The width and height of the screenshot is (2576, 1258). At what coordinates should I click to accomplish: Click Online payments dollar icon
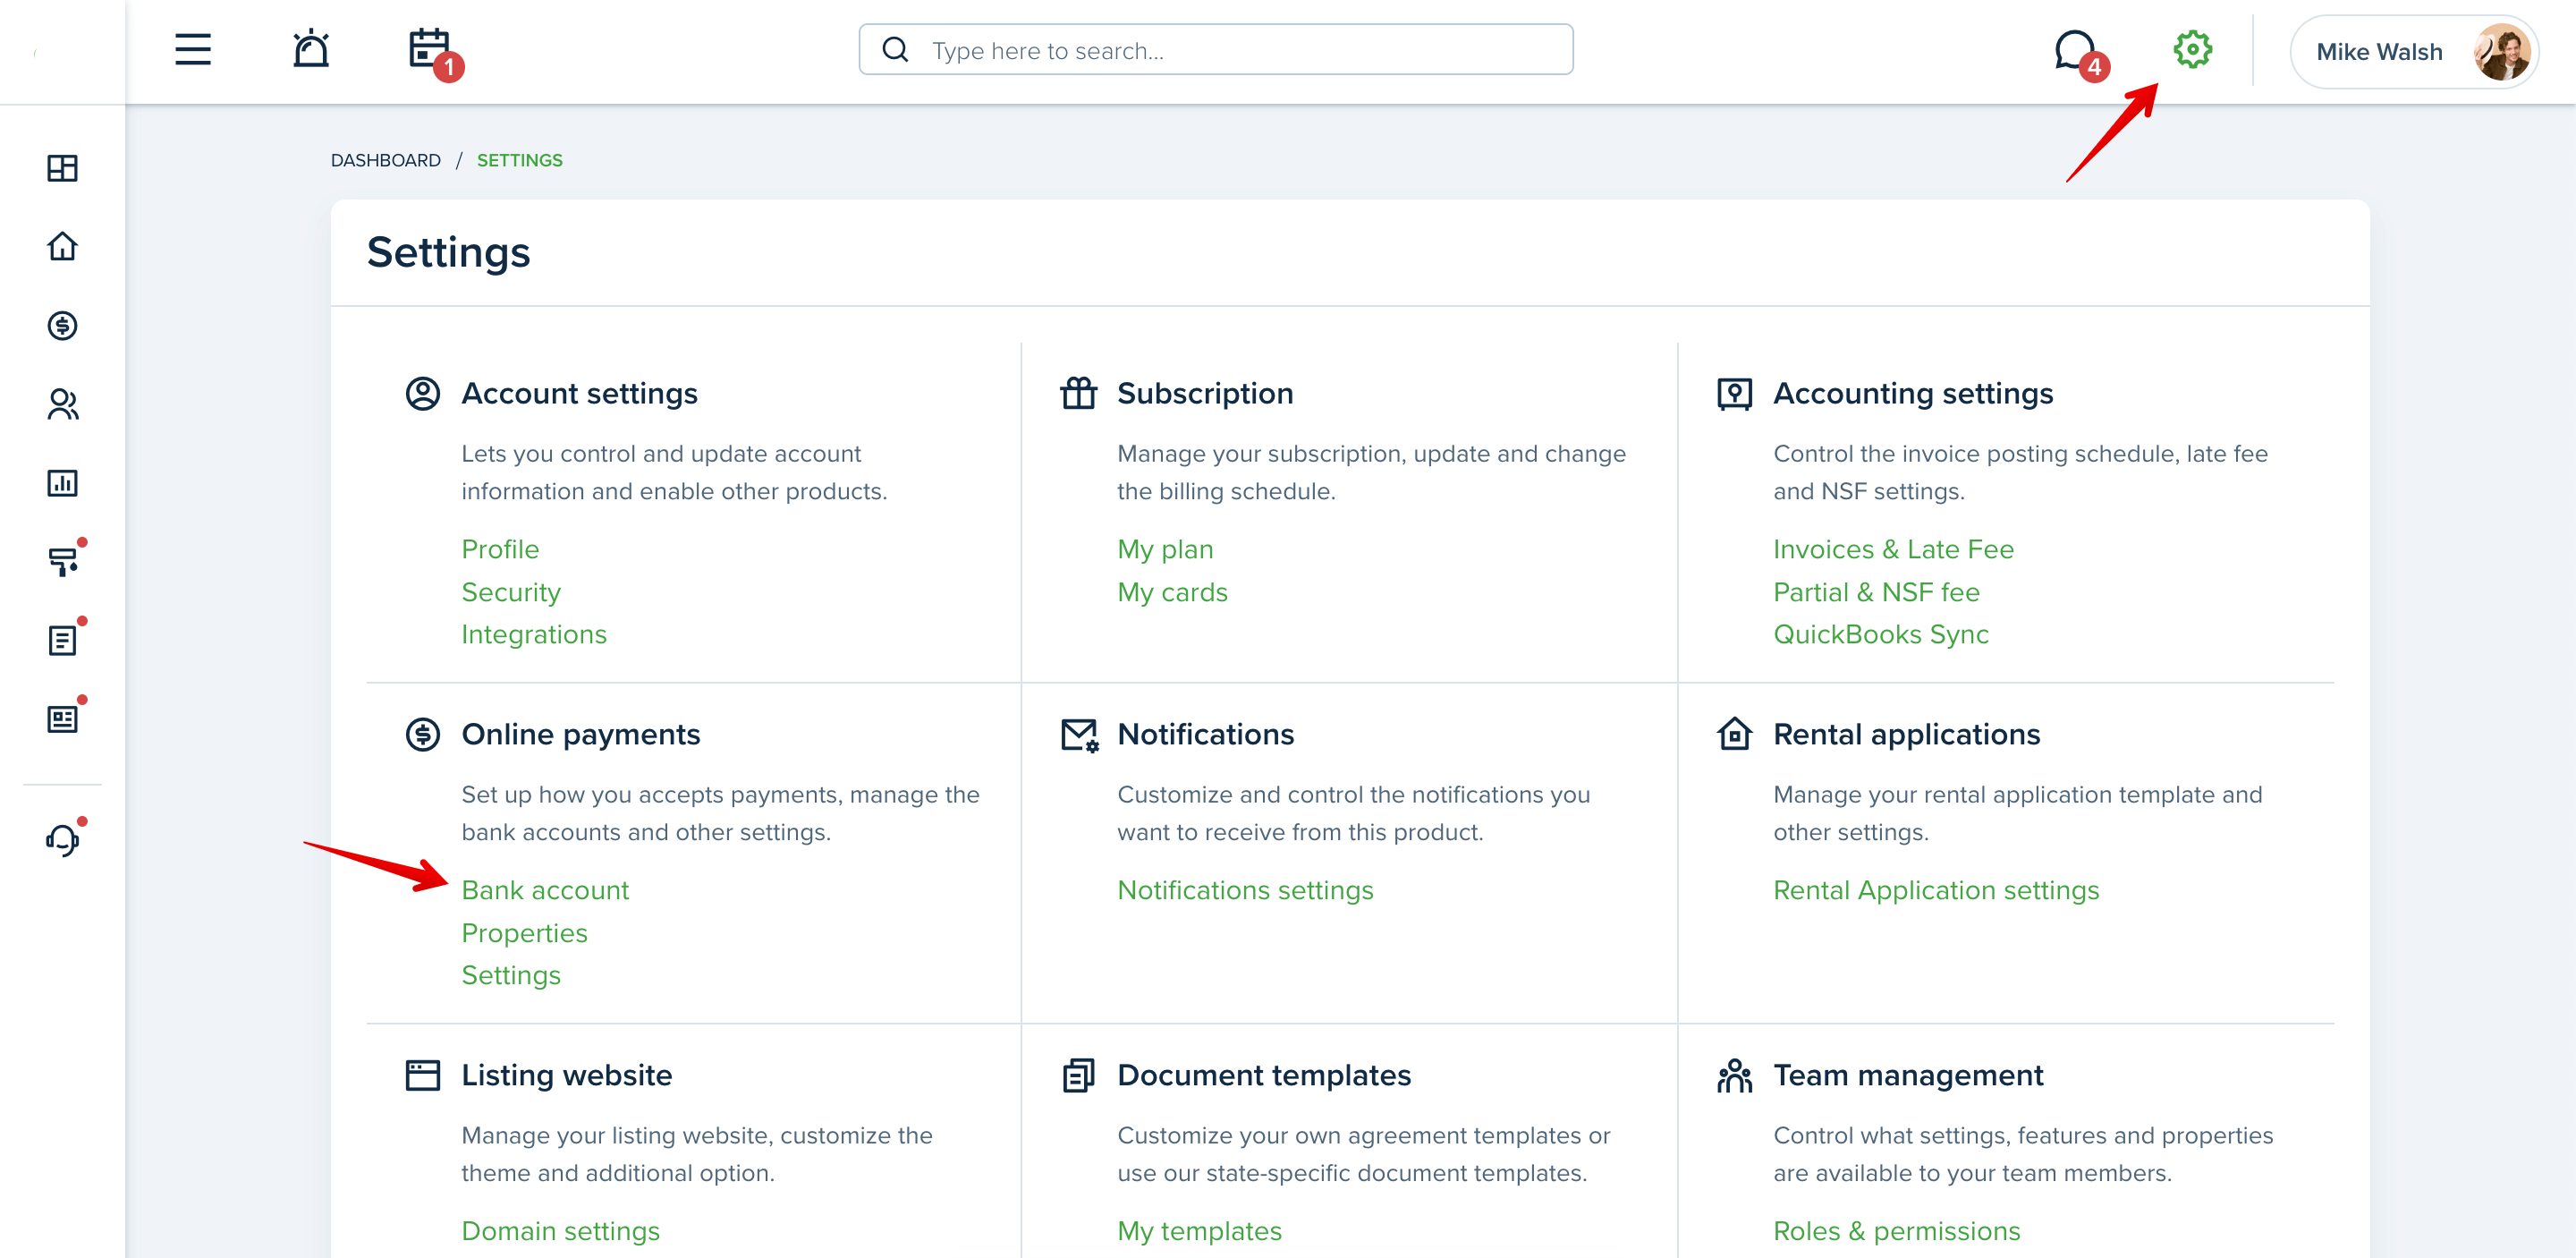(x=422, y=734)
